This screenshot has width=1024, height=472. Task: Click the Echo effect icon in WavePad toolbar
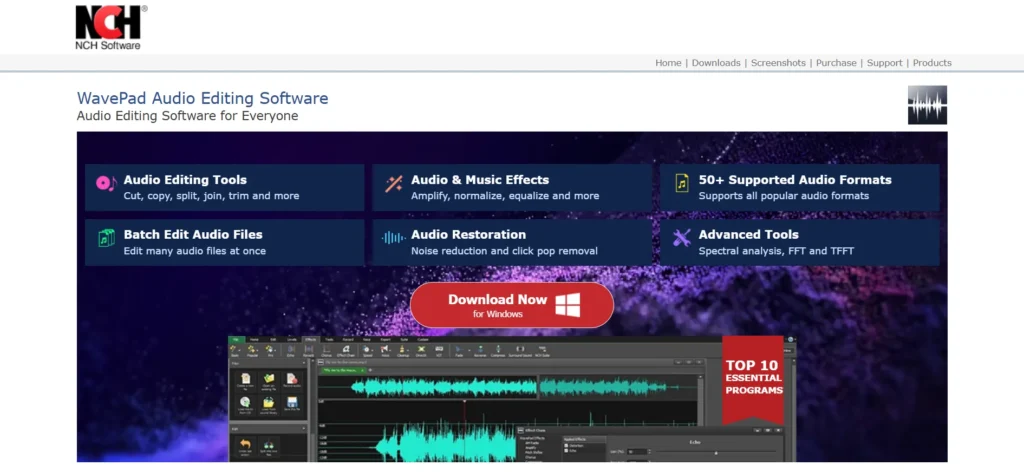291,349
